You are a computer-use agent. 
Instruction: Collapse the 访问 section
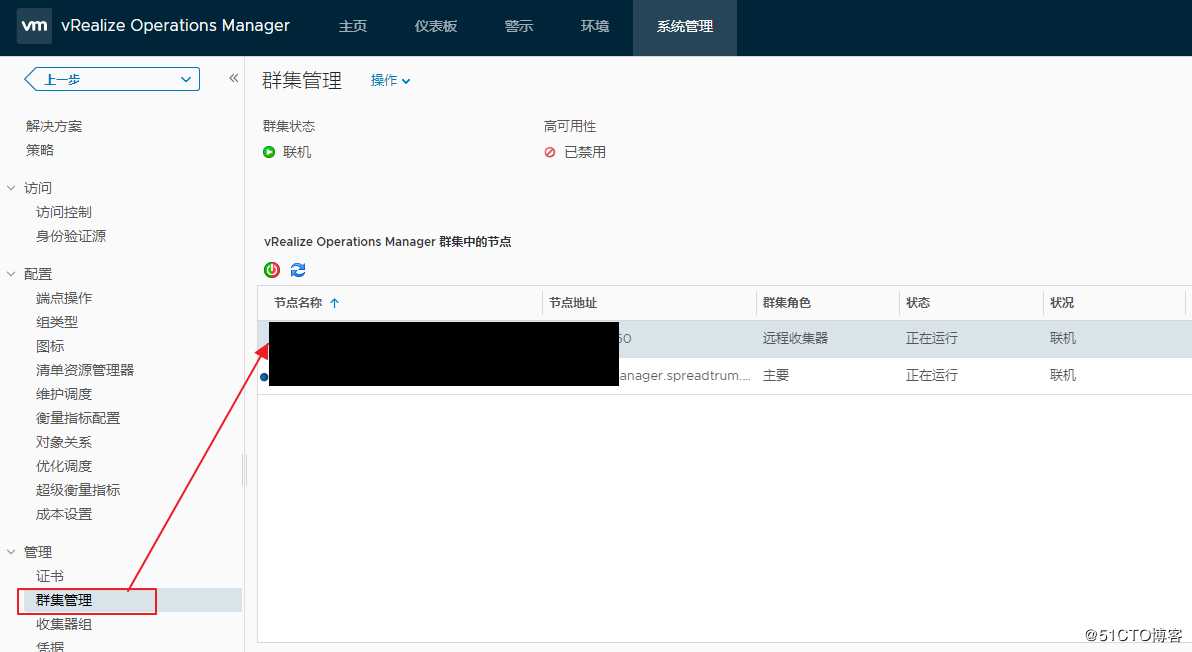(11, 188)
